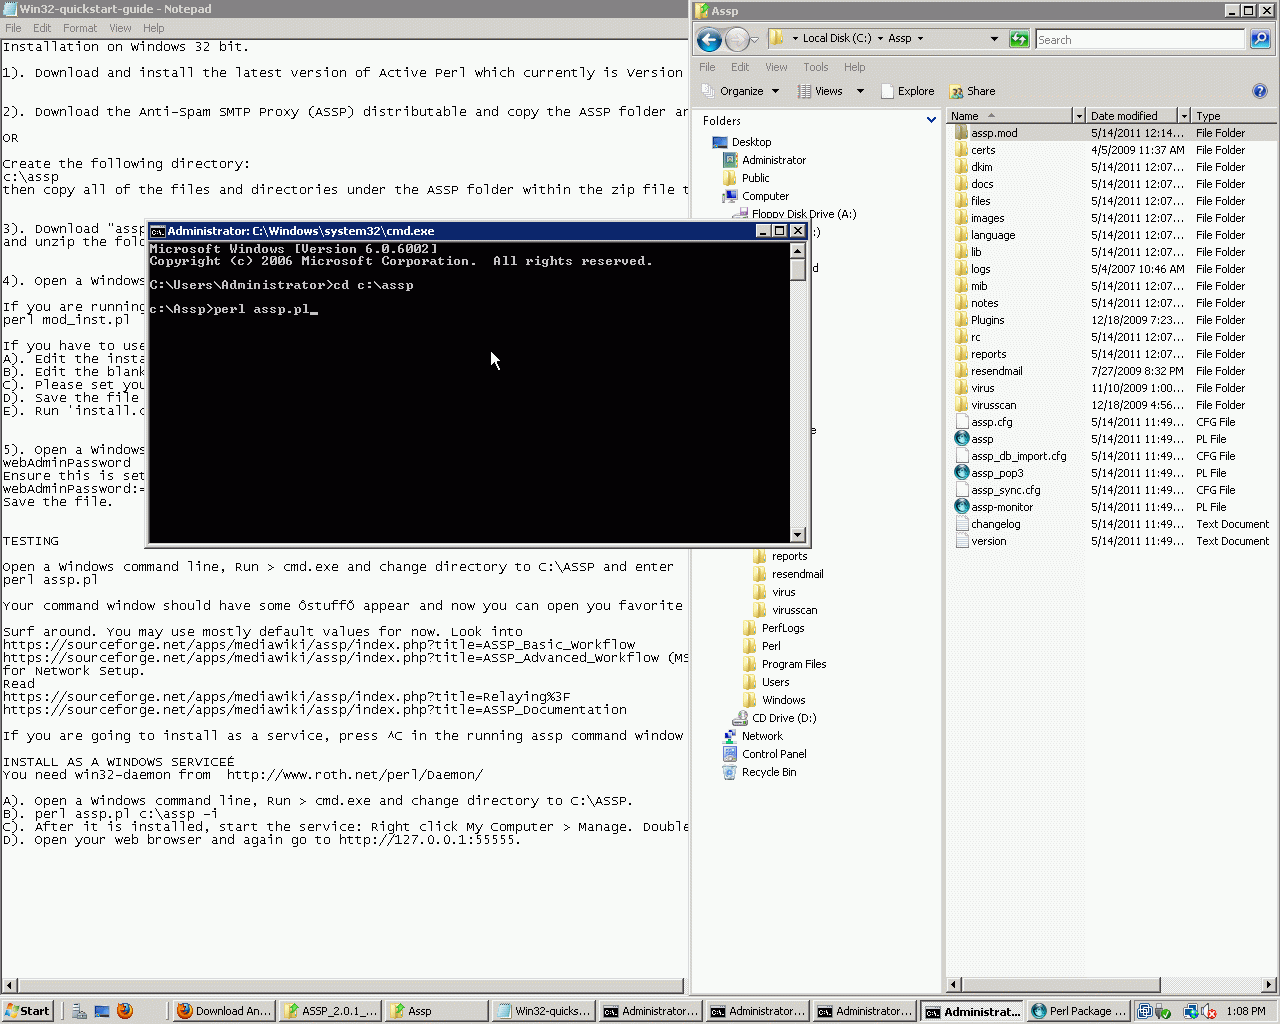Click the Explorer search magnifier icon

pos(1260,39)
